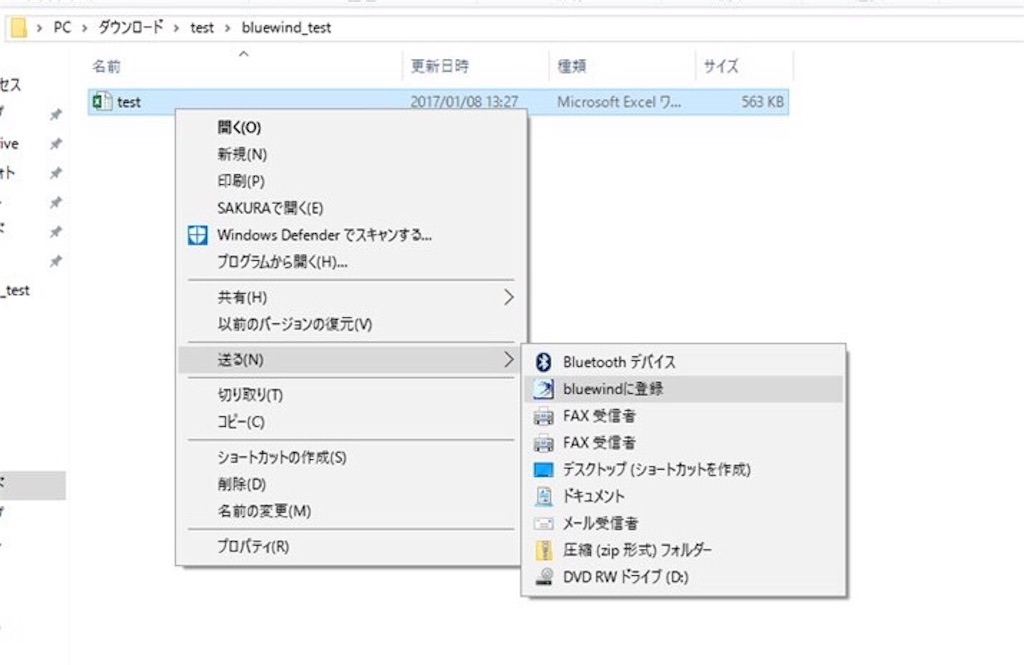Click the メール受信者 envelope icon
The image size is (1024, 665).
543,523
